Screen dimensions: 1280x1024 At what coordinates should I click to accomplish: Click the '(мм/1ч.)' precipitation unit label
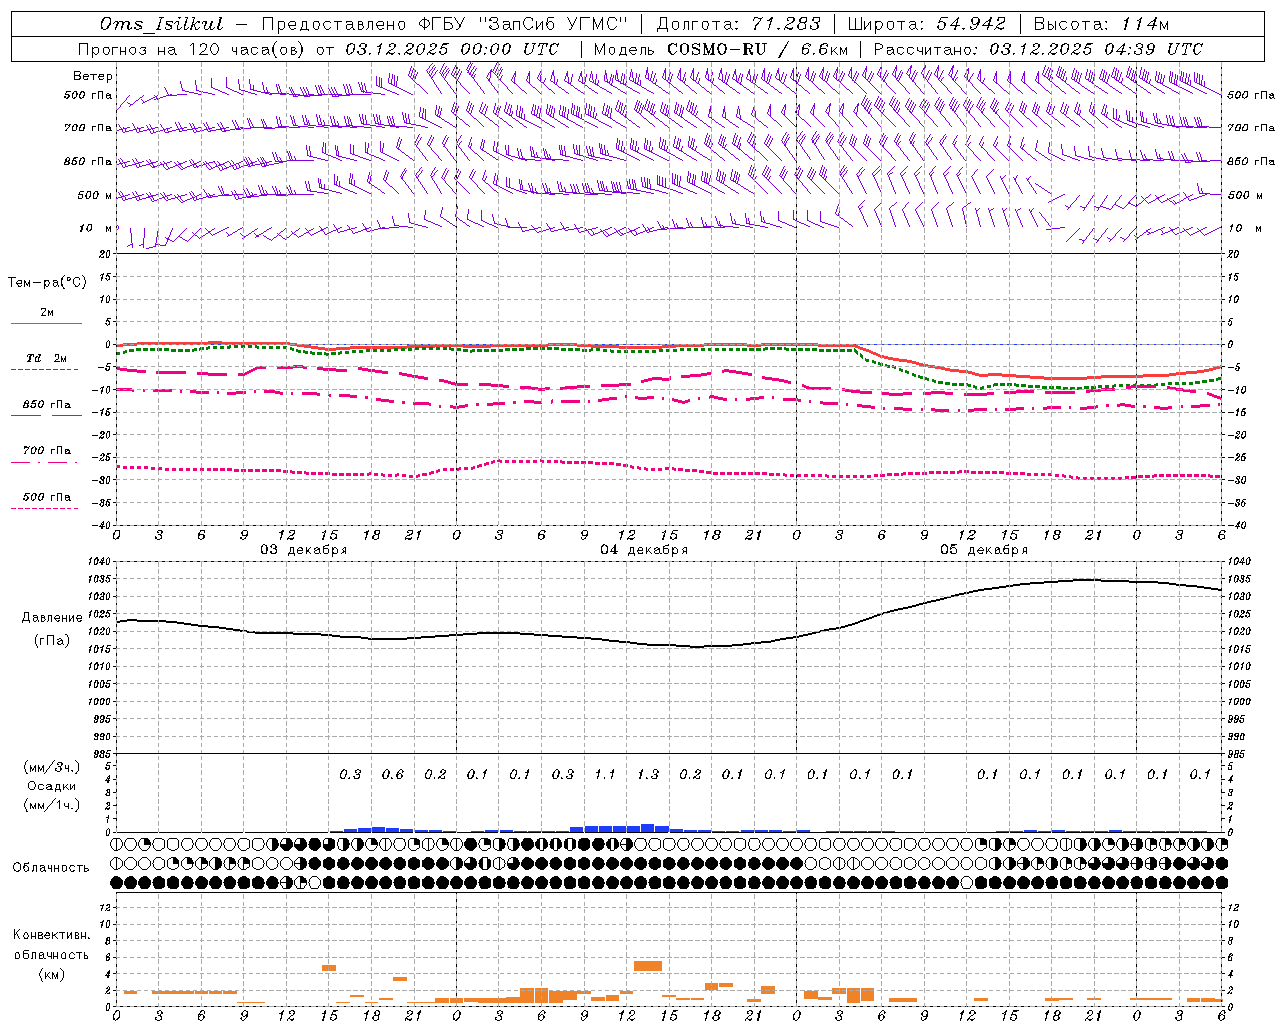click(x=52, y=805)
